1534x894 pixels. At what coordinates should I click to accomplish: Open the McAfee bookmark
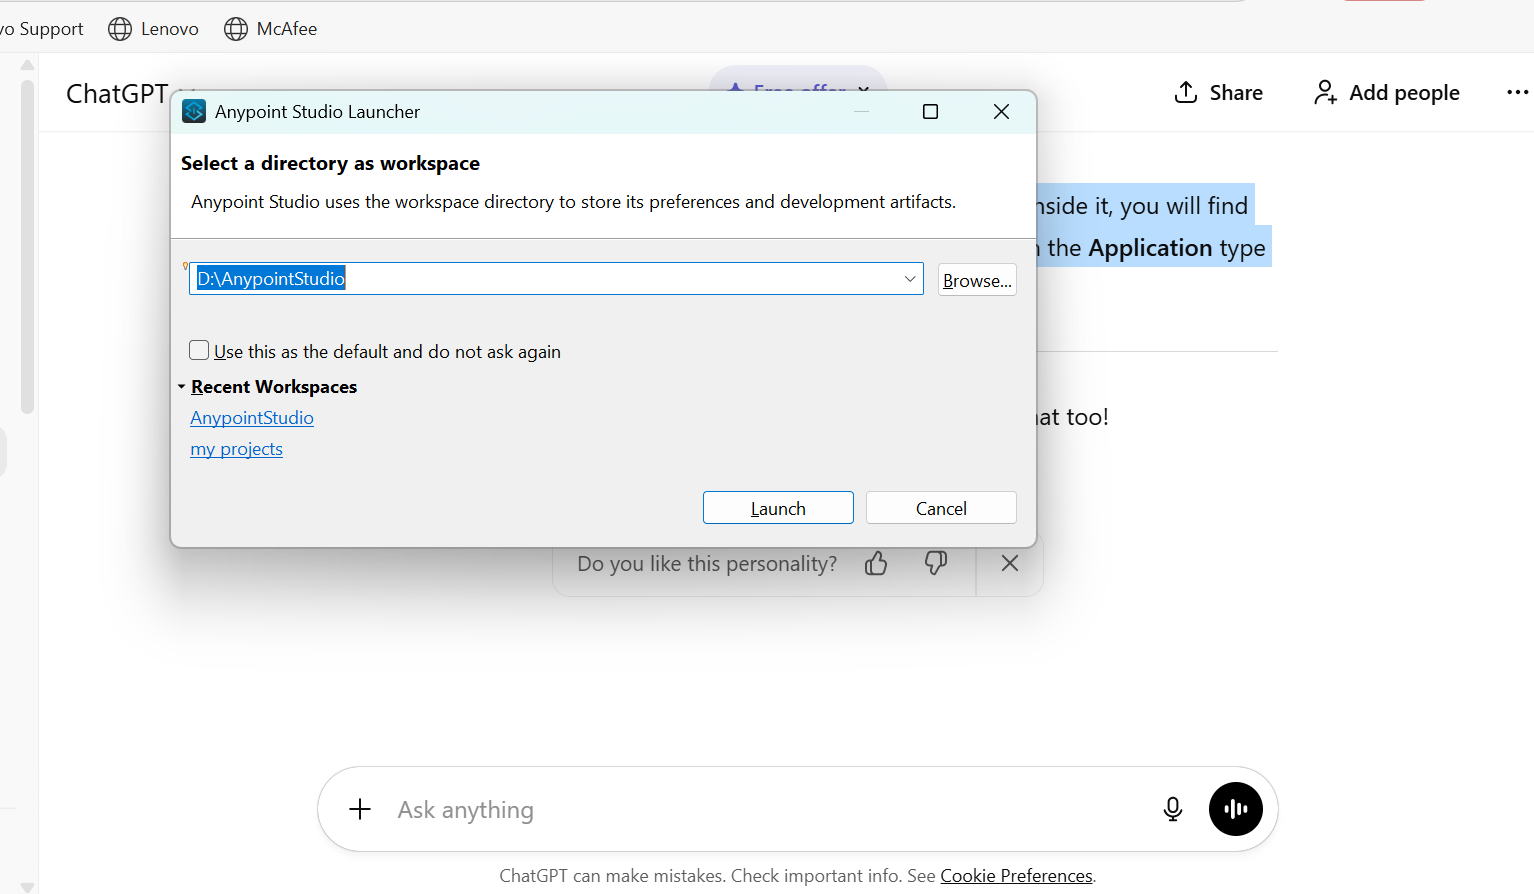click(x=271, y=29)
